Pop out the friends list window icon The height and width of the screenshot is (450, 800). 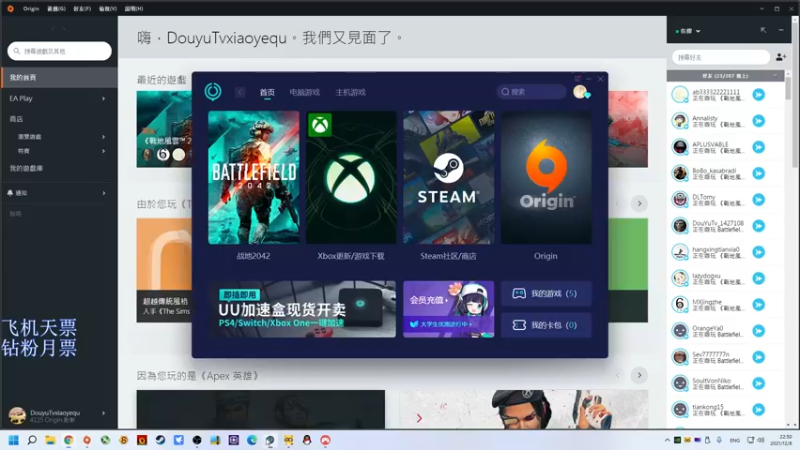click(x=763, y=30)
